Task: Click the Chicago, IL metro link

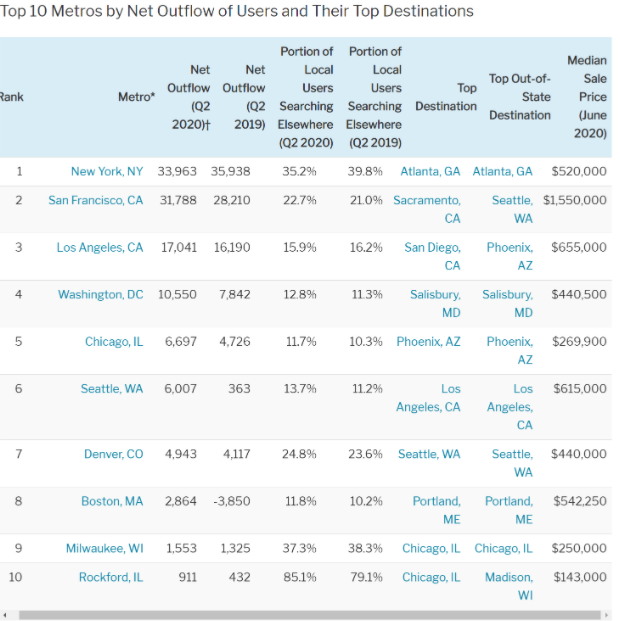Action: pyautogui.click(x=113, y=341)
